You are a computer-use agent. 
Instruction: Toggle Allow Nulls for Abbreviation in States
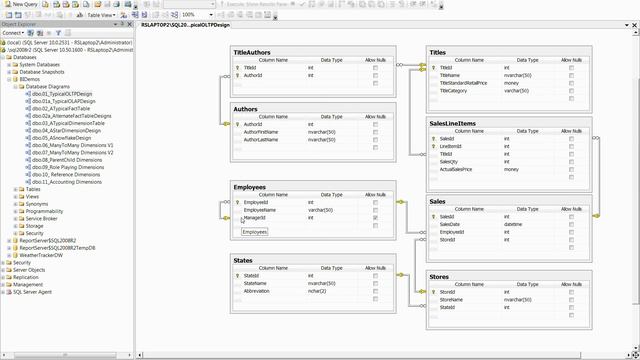[376, 291]
